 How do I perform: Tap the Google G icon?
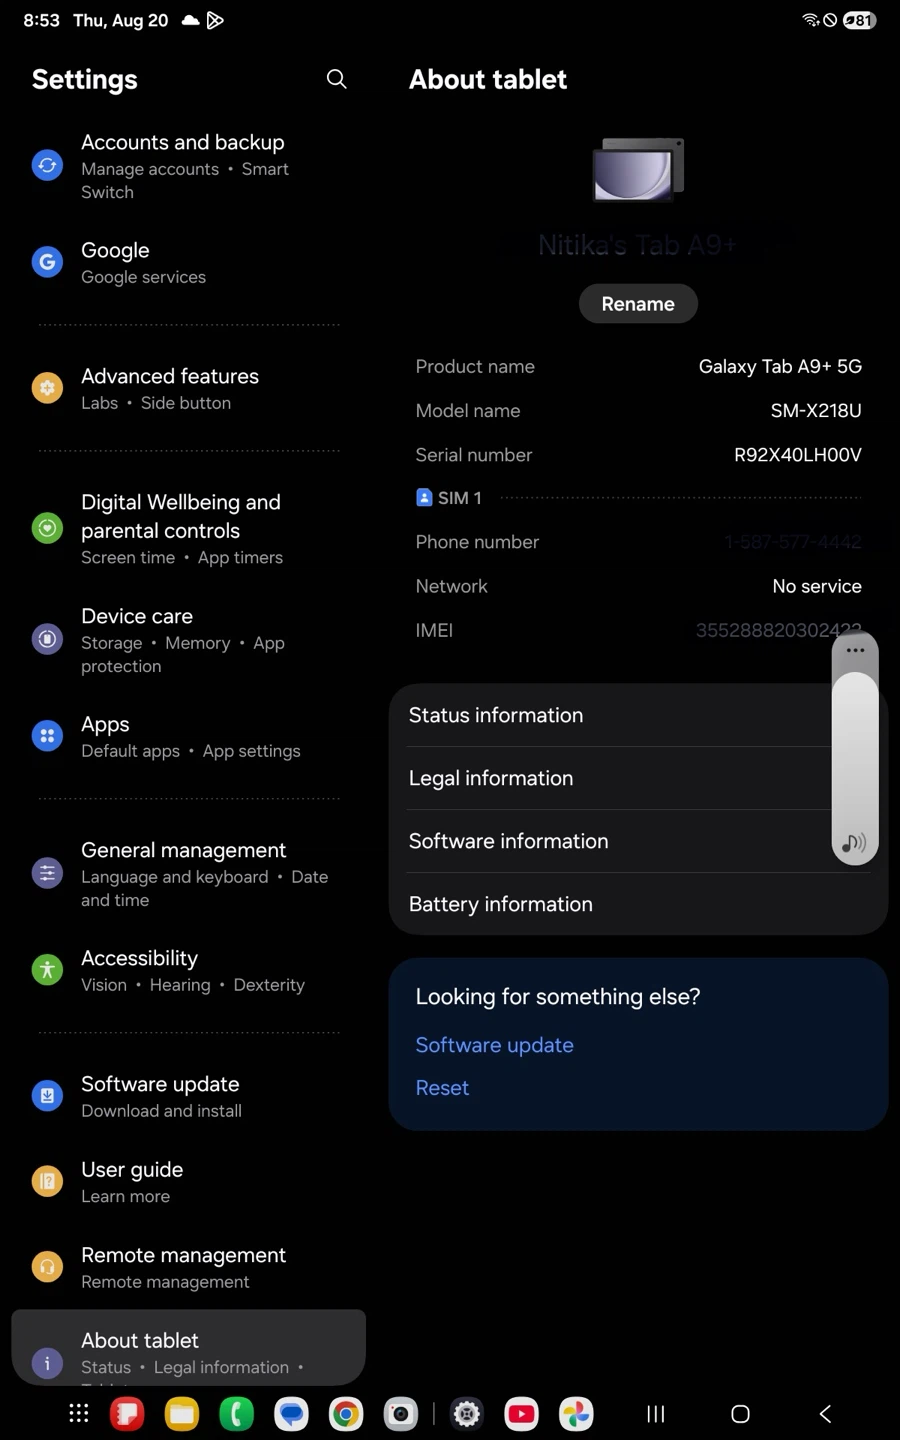(47, 262)
